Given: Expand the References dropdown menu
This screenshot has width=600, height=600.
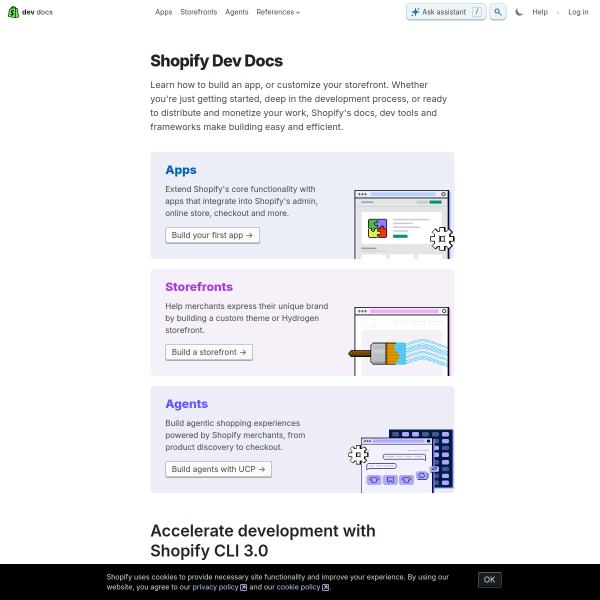Looking at the screenshot, I should click(x=278, y=12).
